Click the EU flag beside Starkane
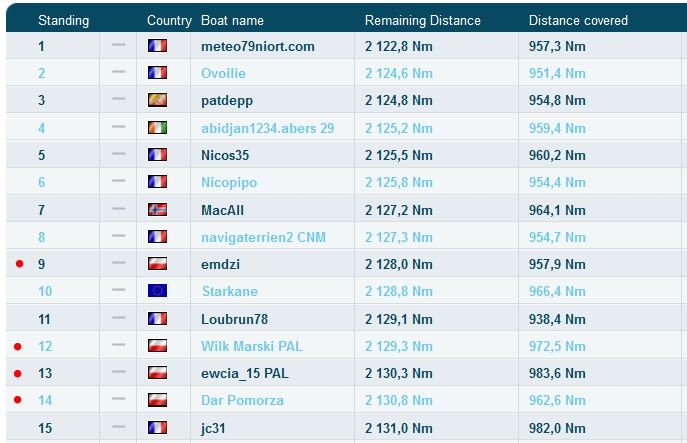The height and width of the screenshot is (443, 687). 157,291
